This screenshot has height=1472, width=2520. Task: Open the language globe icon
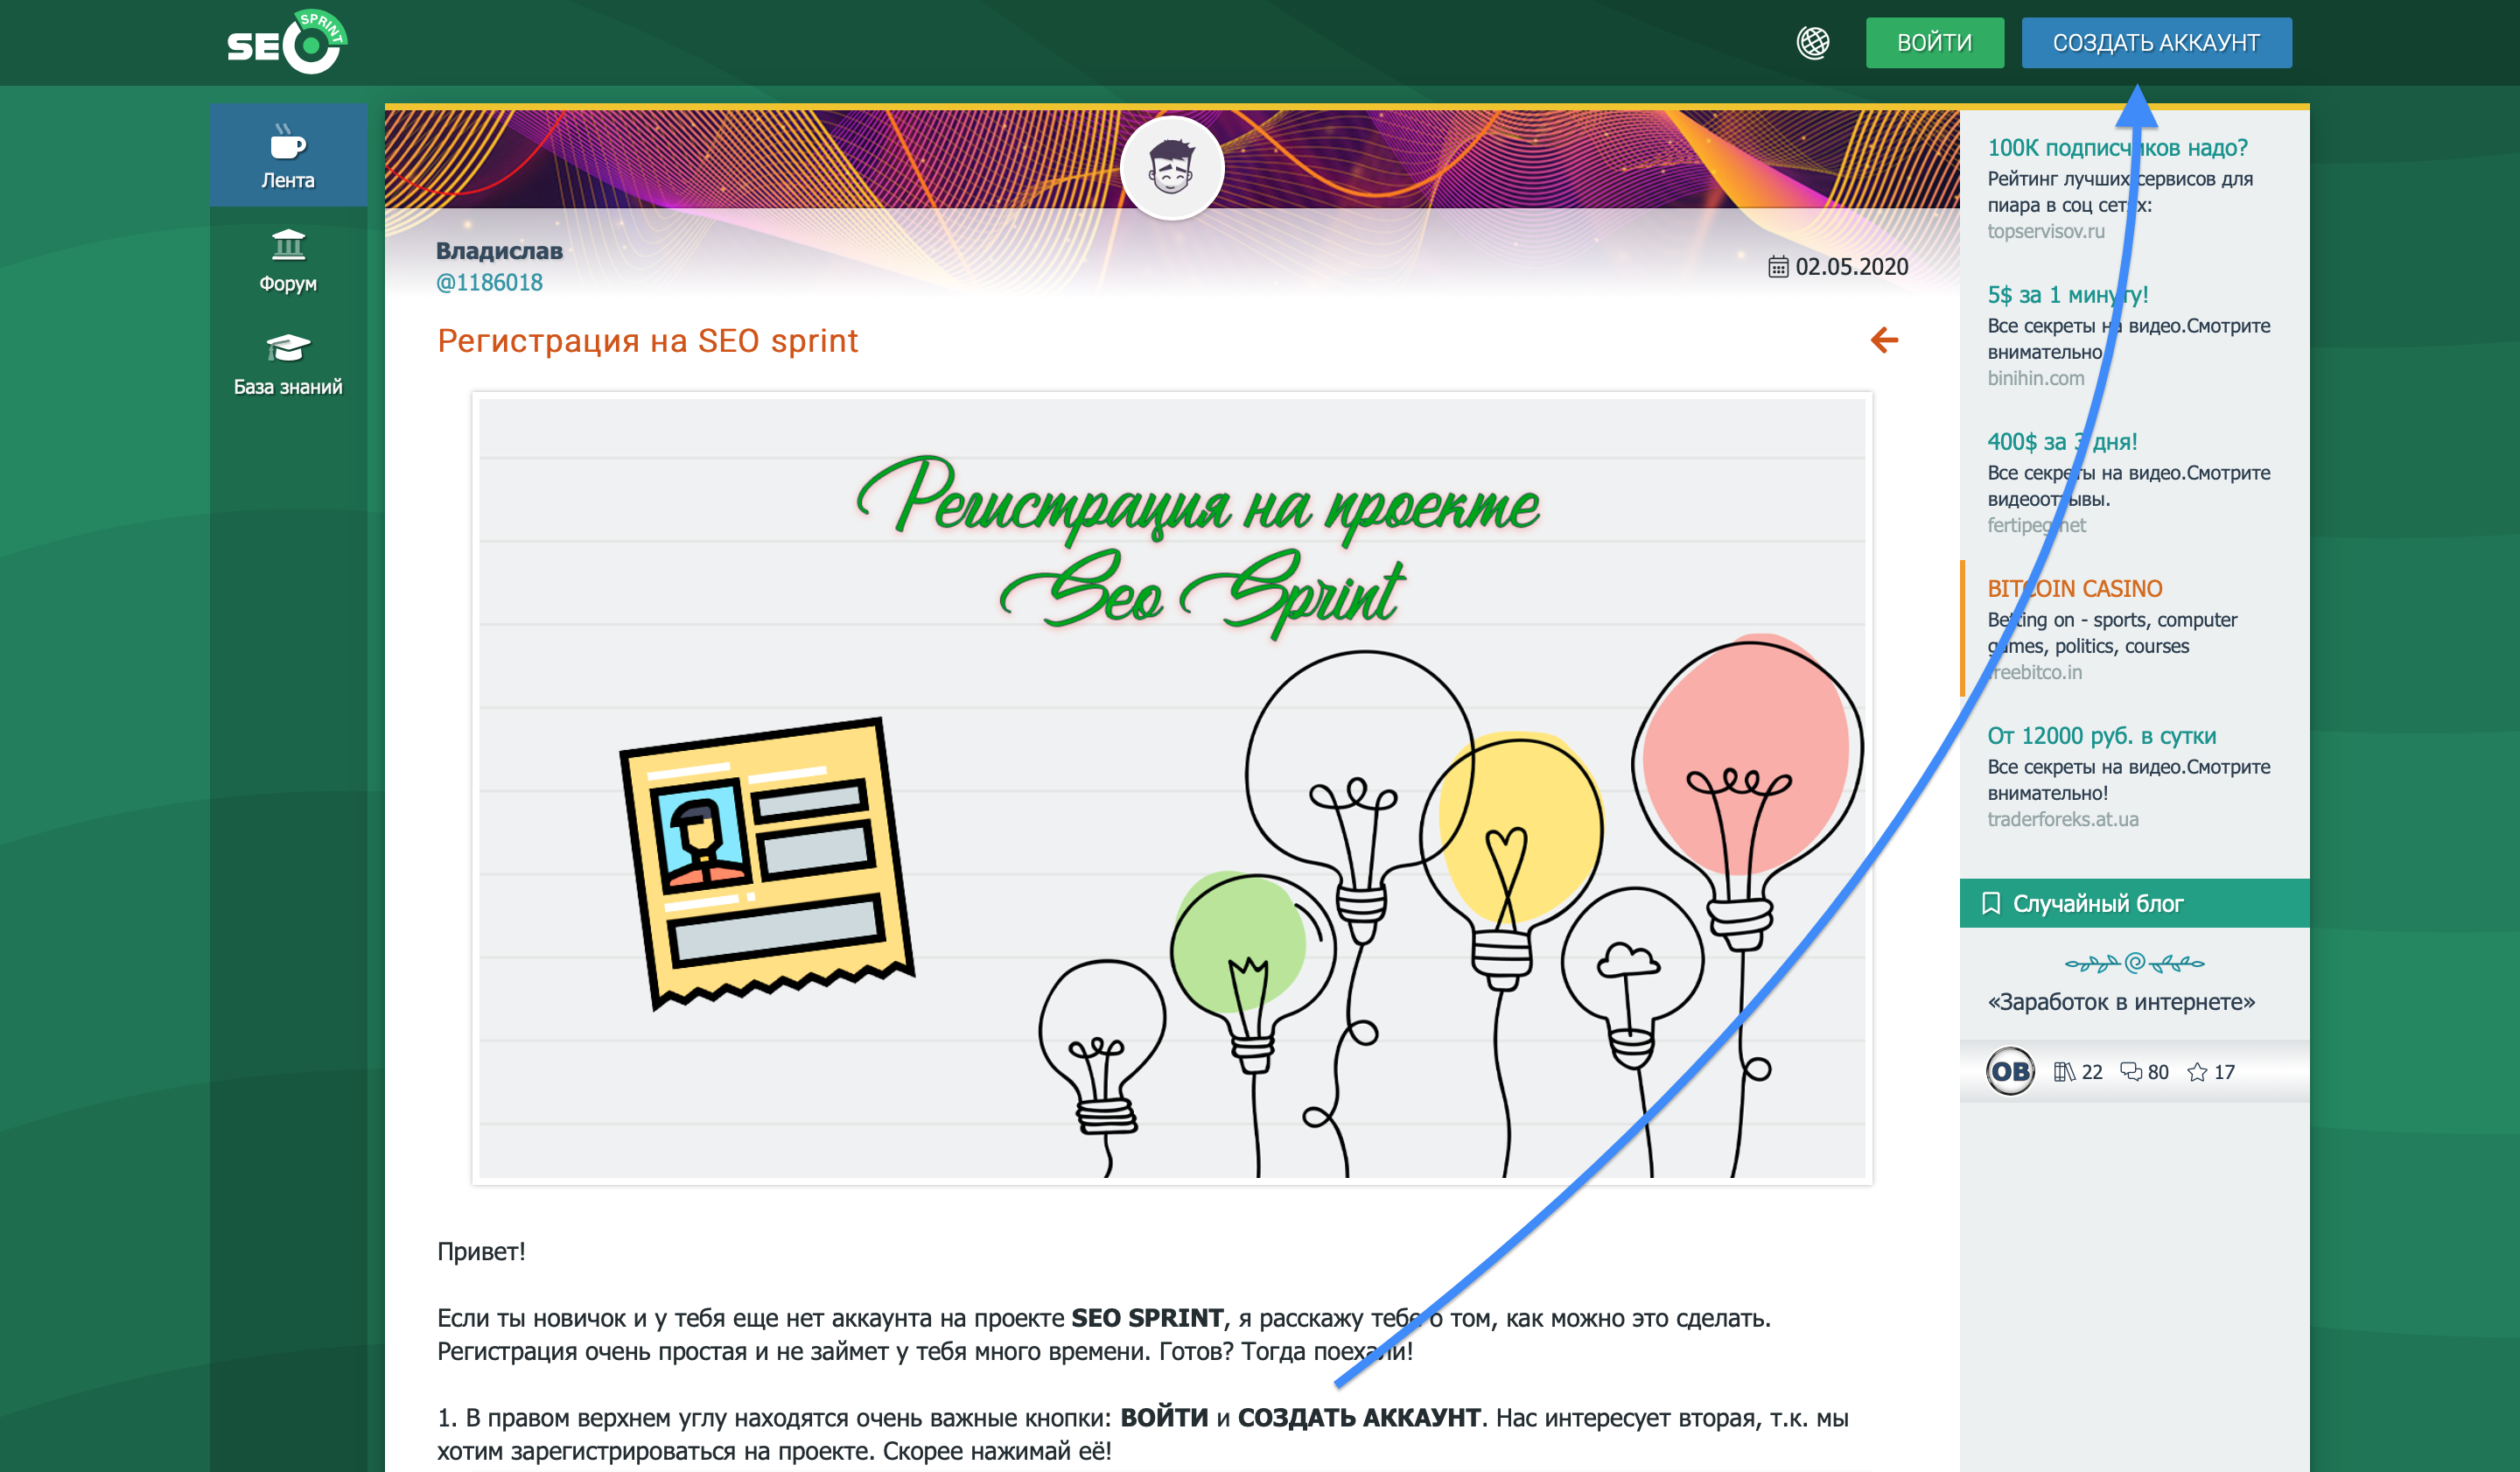click(x=1813, y=42)
